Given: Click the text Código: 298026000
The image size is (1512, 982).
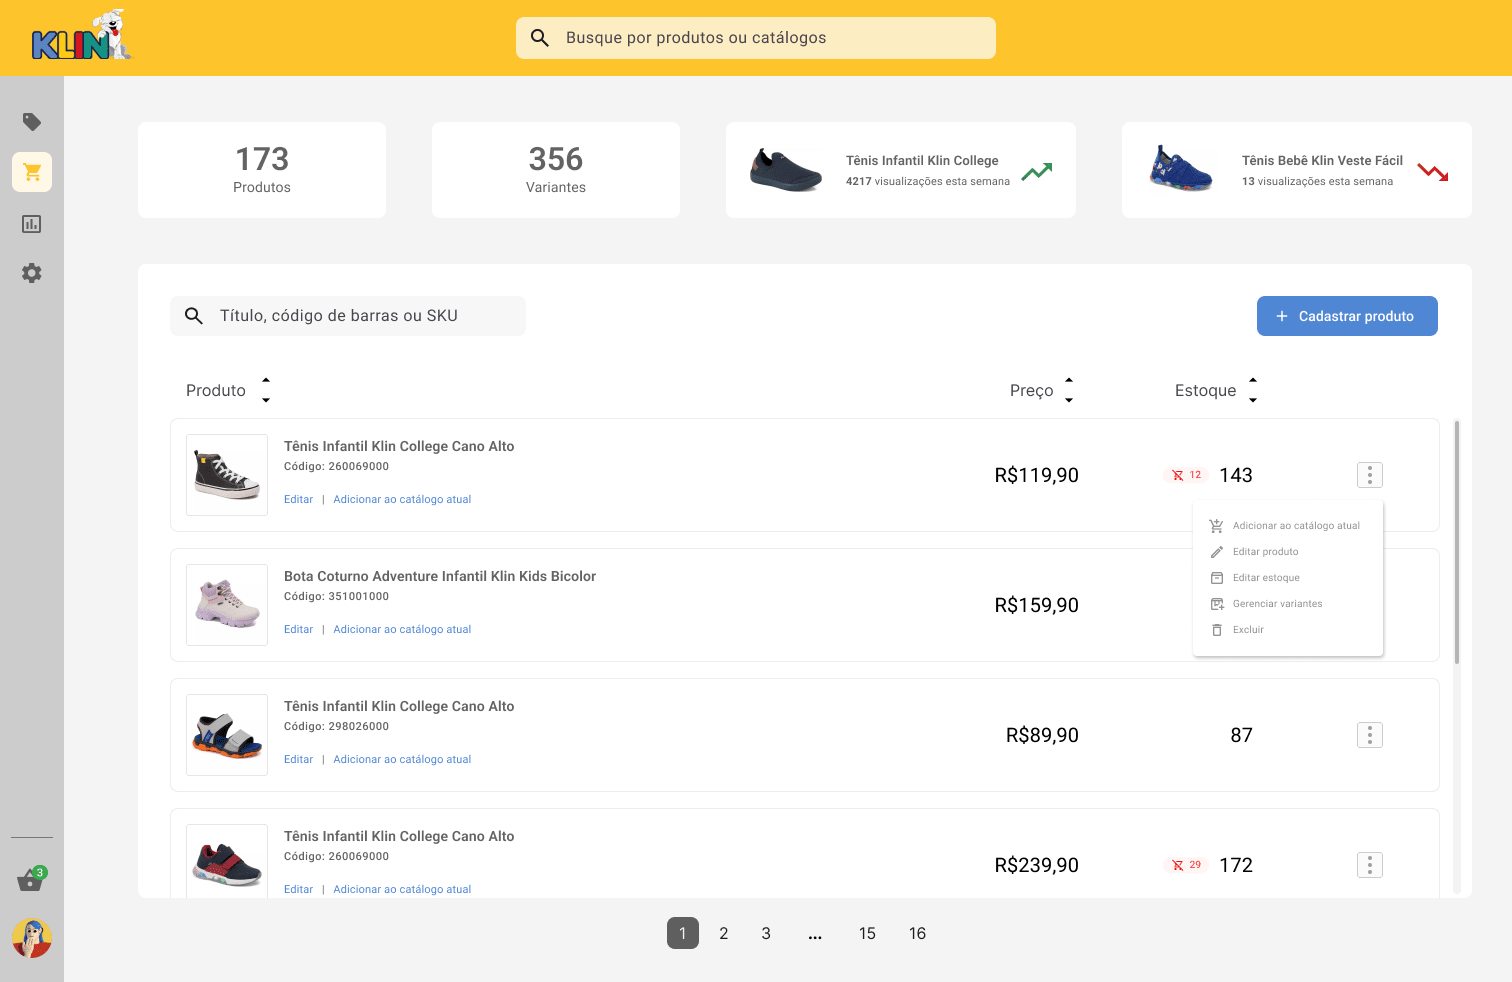Looking at the screenshot, I should pyautogui.click(x=336, y=726).
